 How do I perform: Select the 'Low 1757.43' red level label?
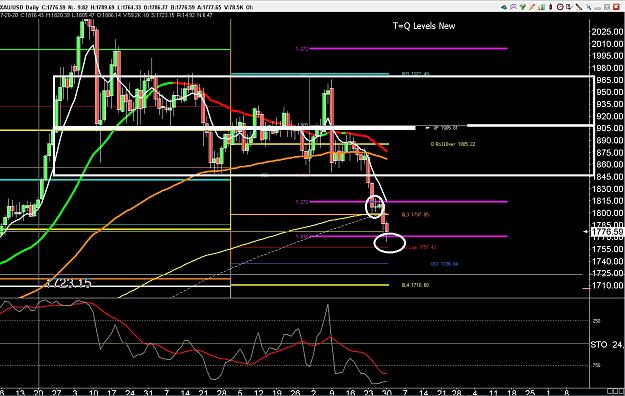[422, 247]
